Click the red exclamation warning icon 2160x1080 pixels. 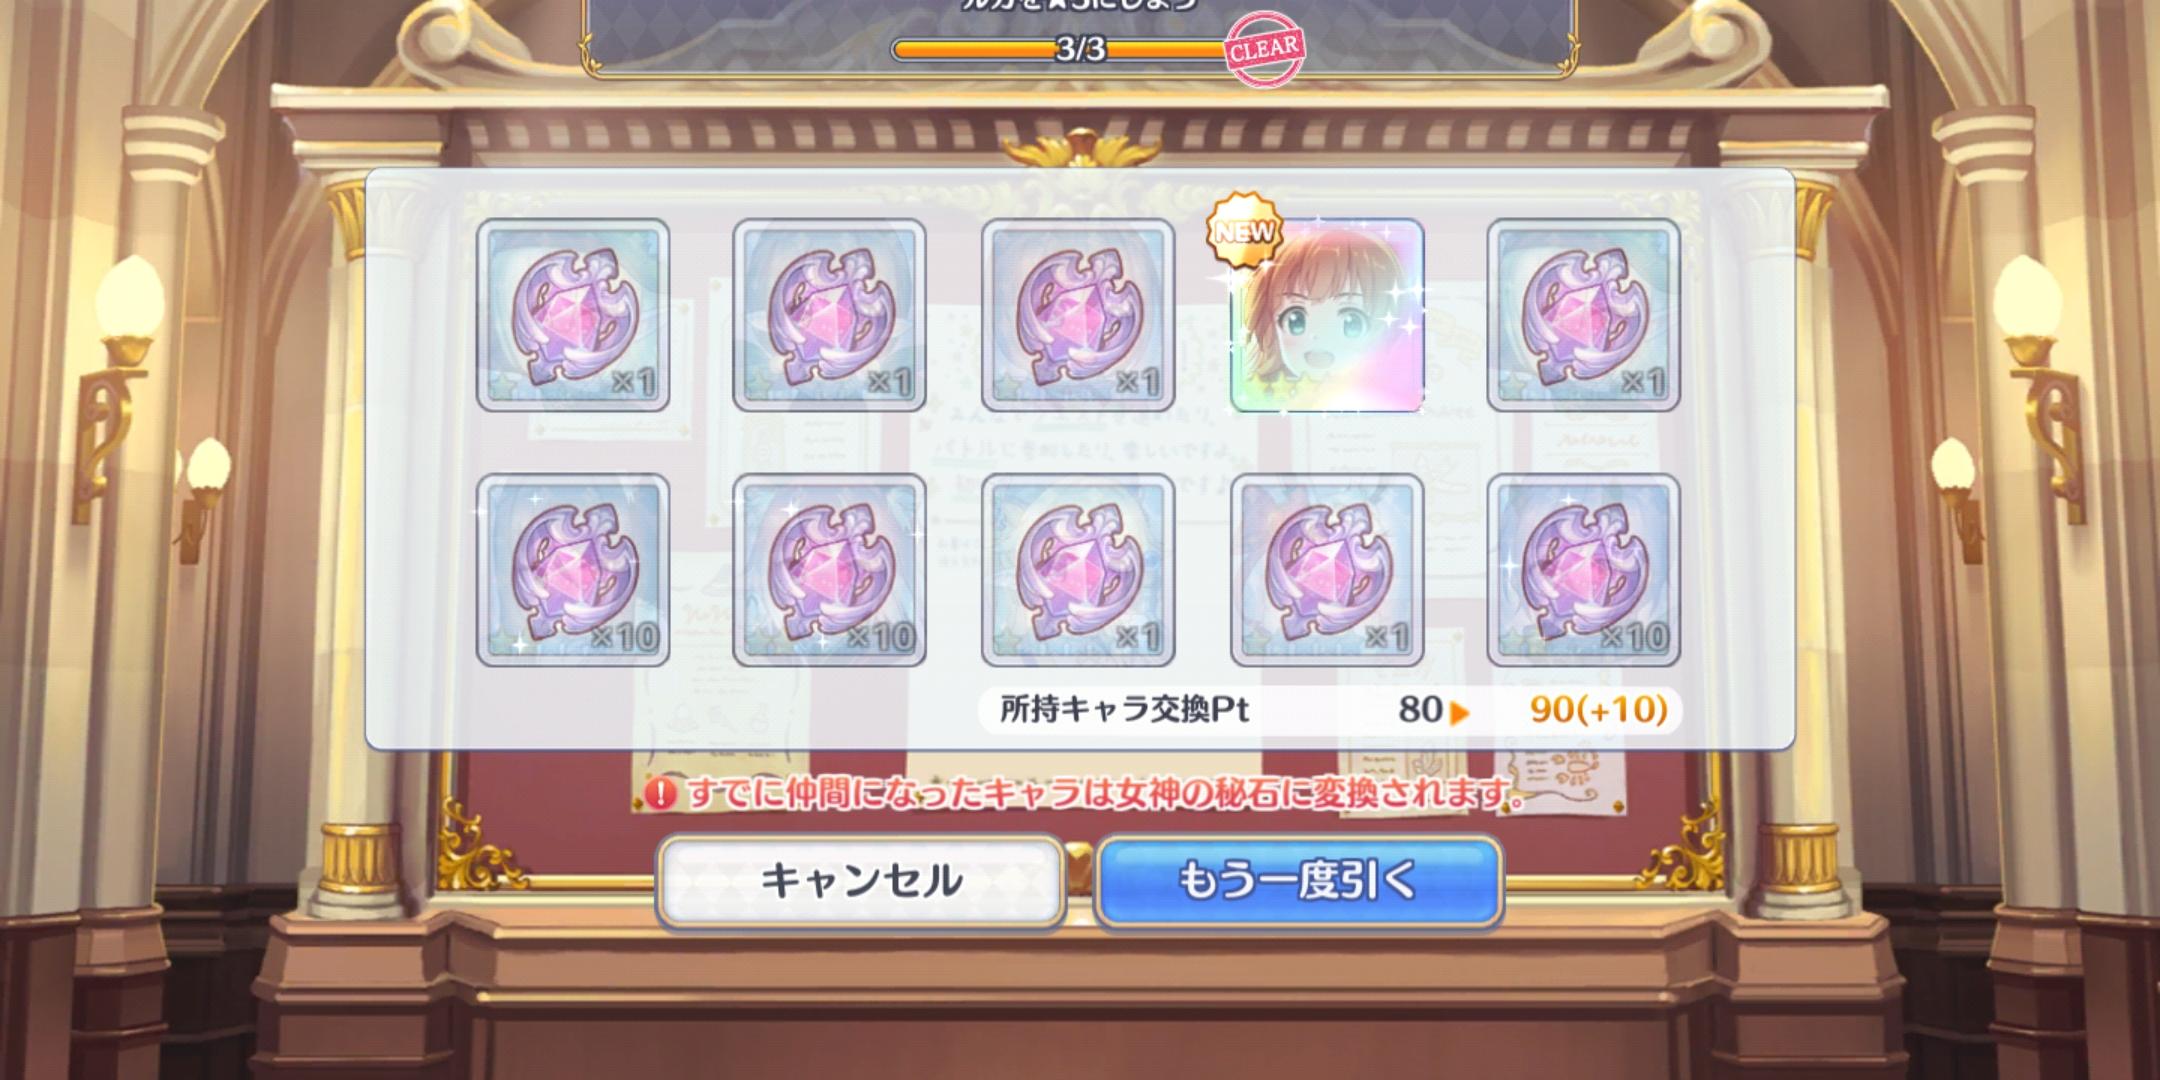click(x=660, y=794)
